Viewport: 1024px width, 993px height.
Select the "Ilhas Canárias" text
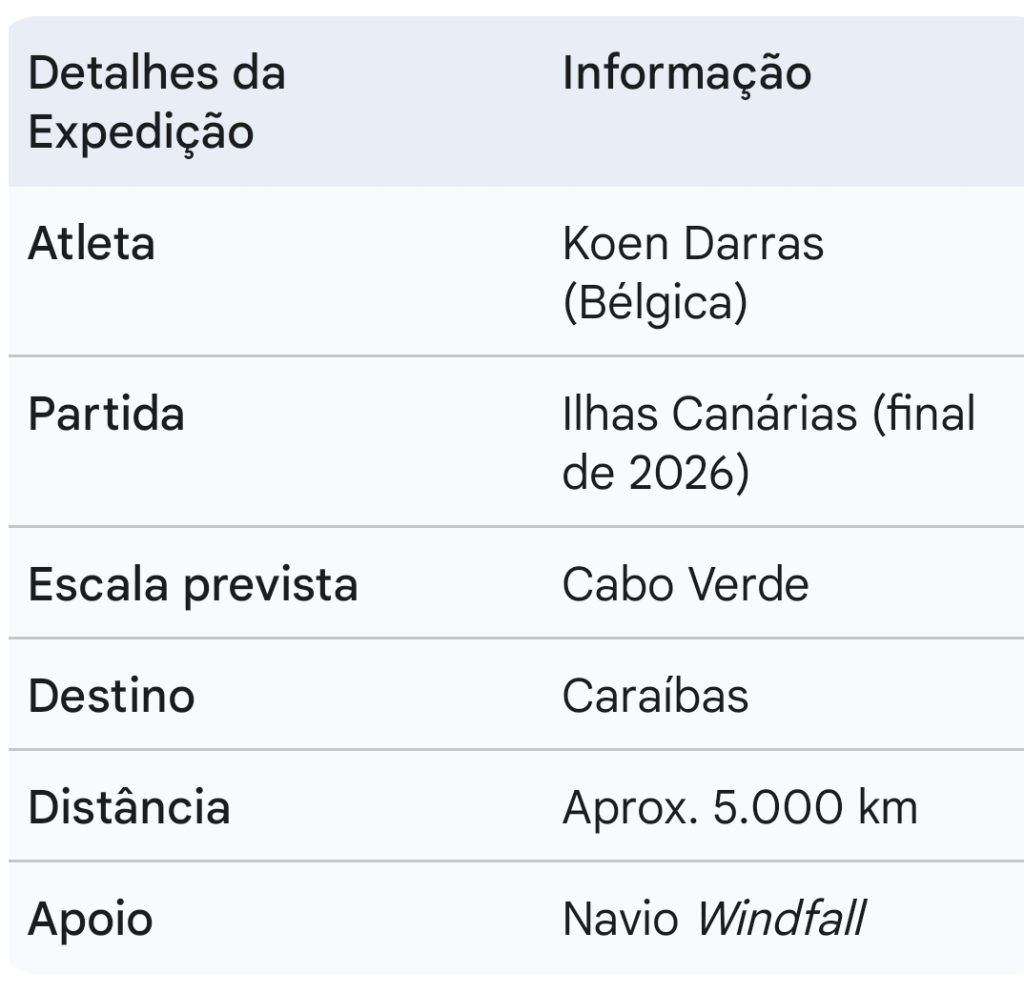[709, 414]
